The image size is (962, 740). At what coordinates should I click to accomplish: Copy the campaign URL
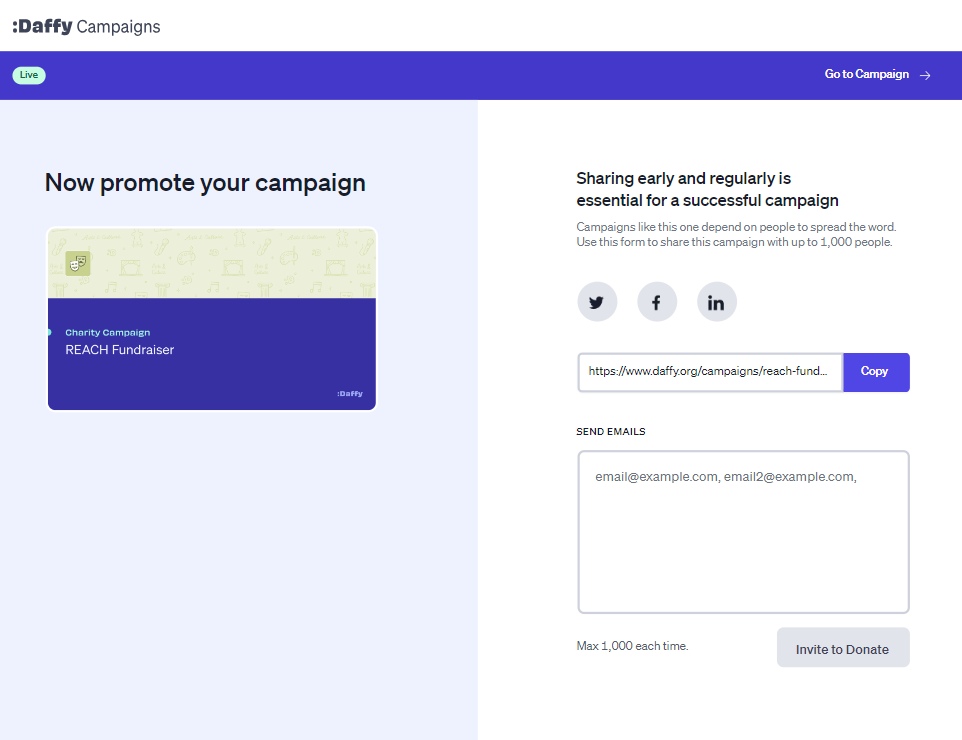pos(876,372)
